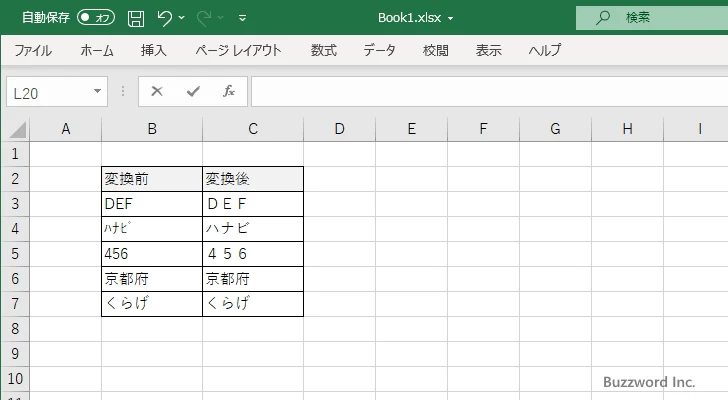Open the Quick Access Toolbar customize arrow
The image size is (728, 400).
pos(242,18)
